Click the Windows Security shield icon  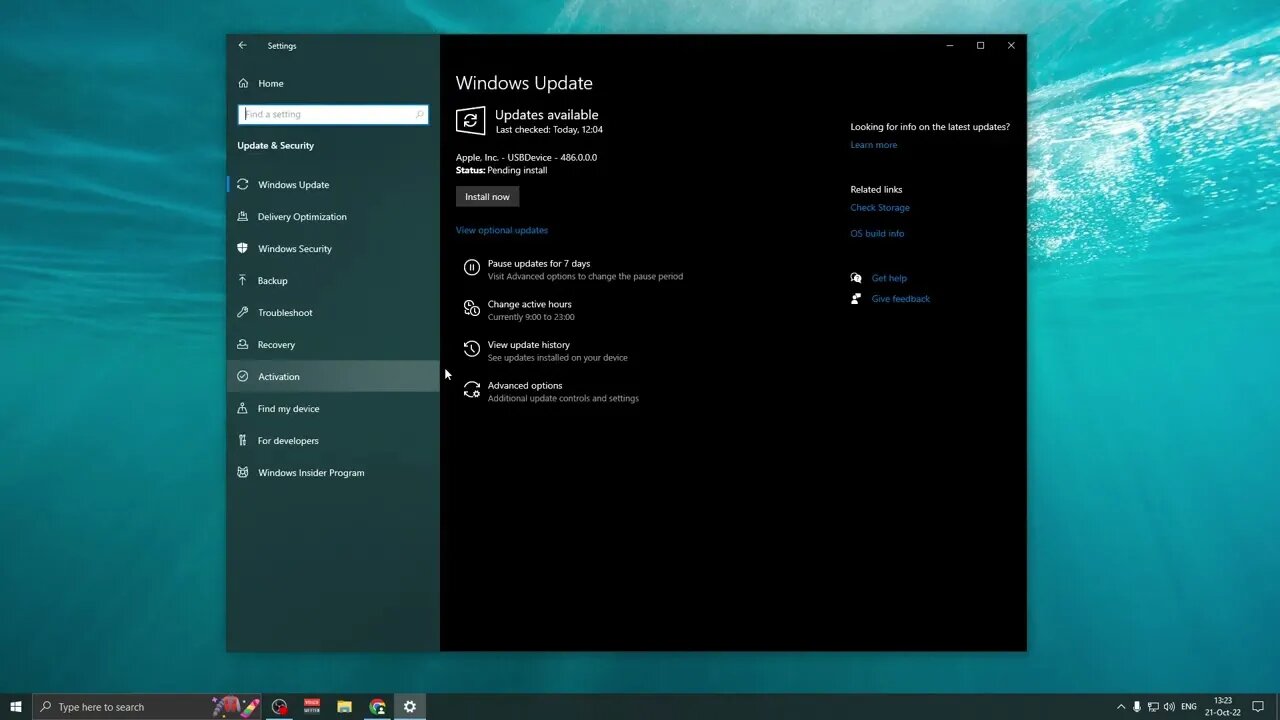pyautogui.click(x=242, y=248)
